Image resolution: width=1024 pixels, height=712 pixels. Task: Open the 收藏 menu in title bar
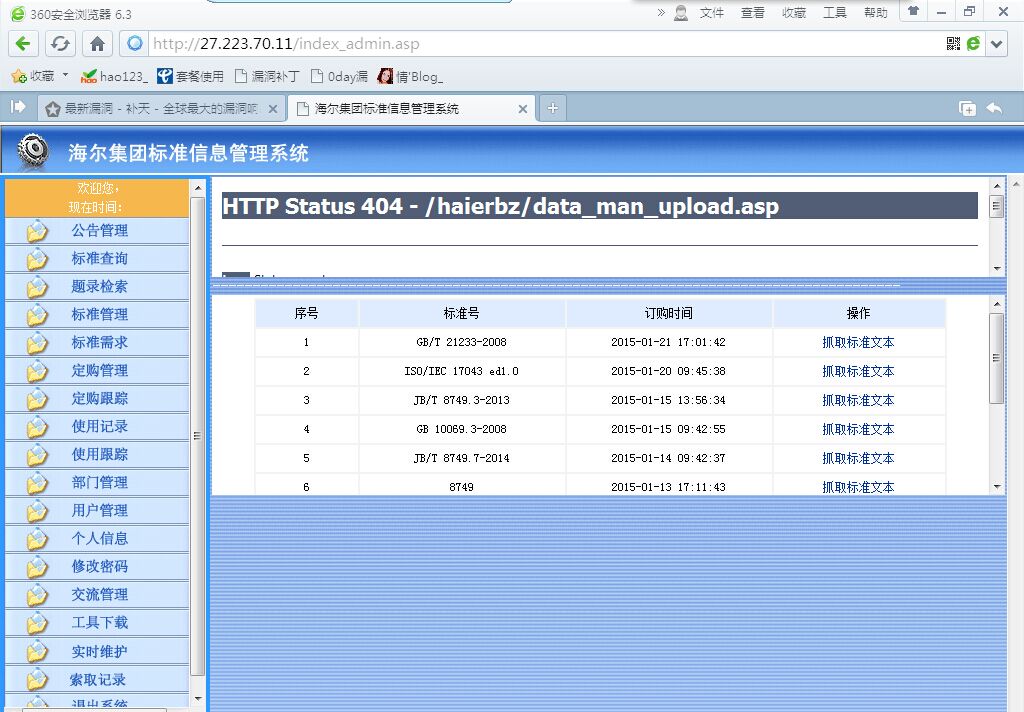[793, 12]
